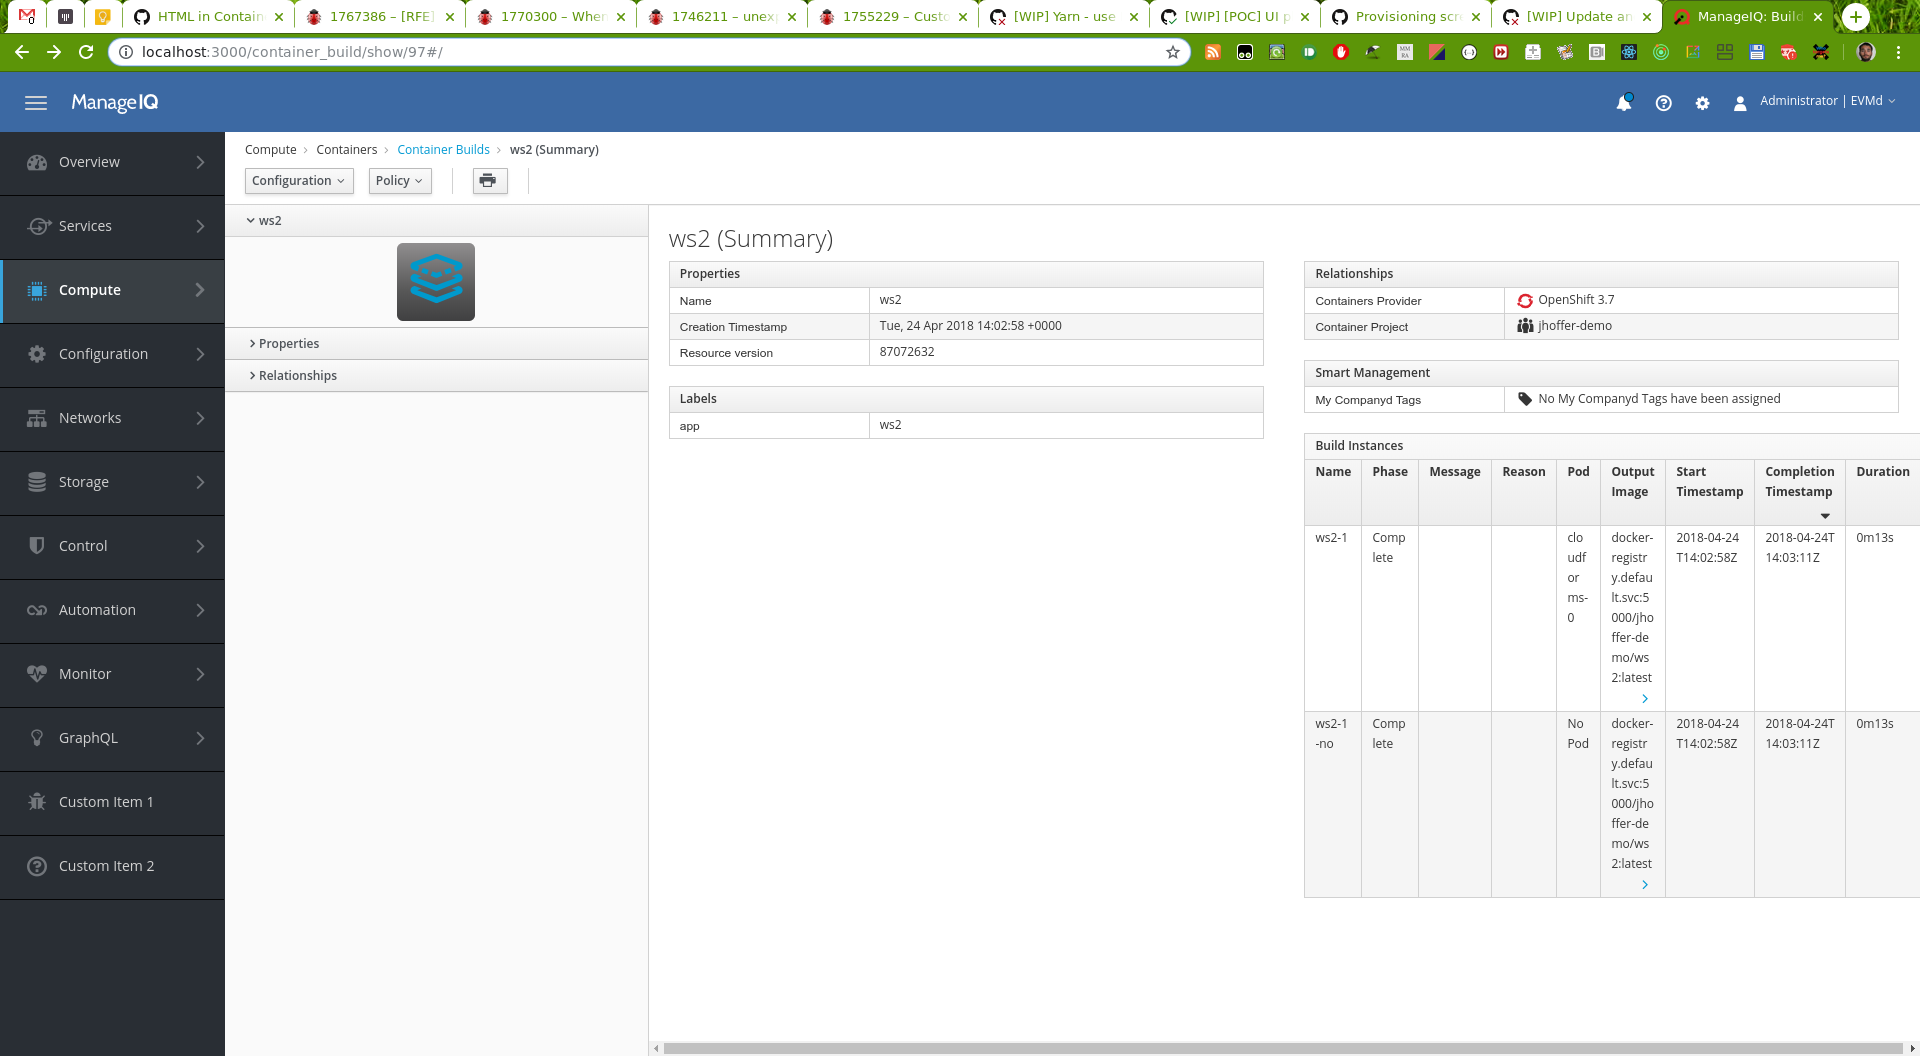
Task: Switch to the Provisioning scr browser tab
Action: coord(1406,17)
